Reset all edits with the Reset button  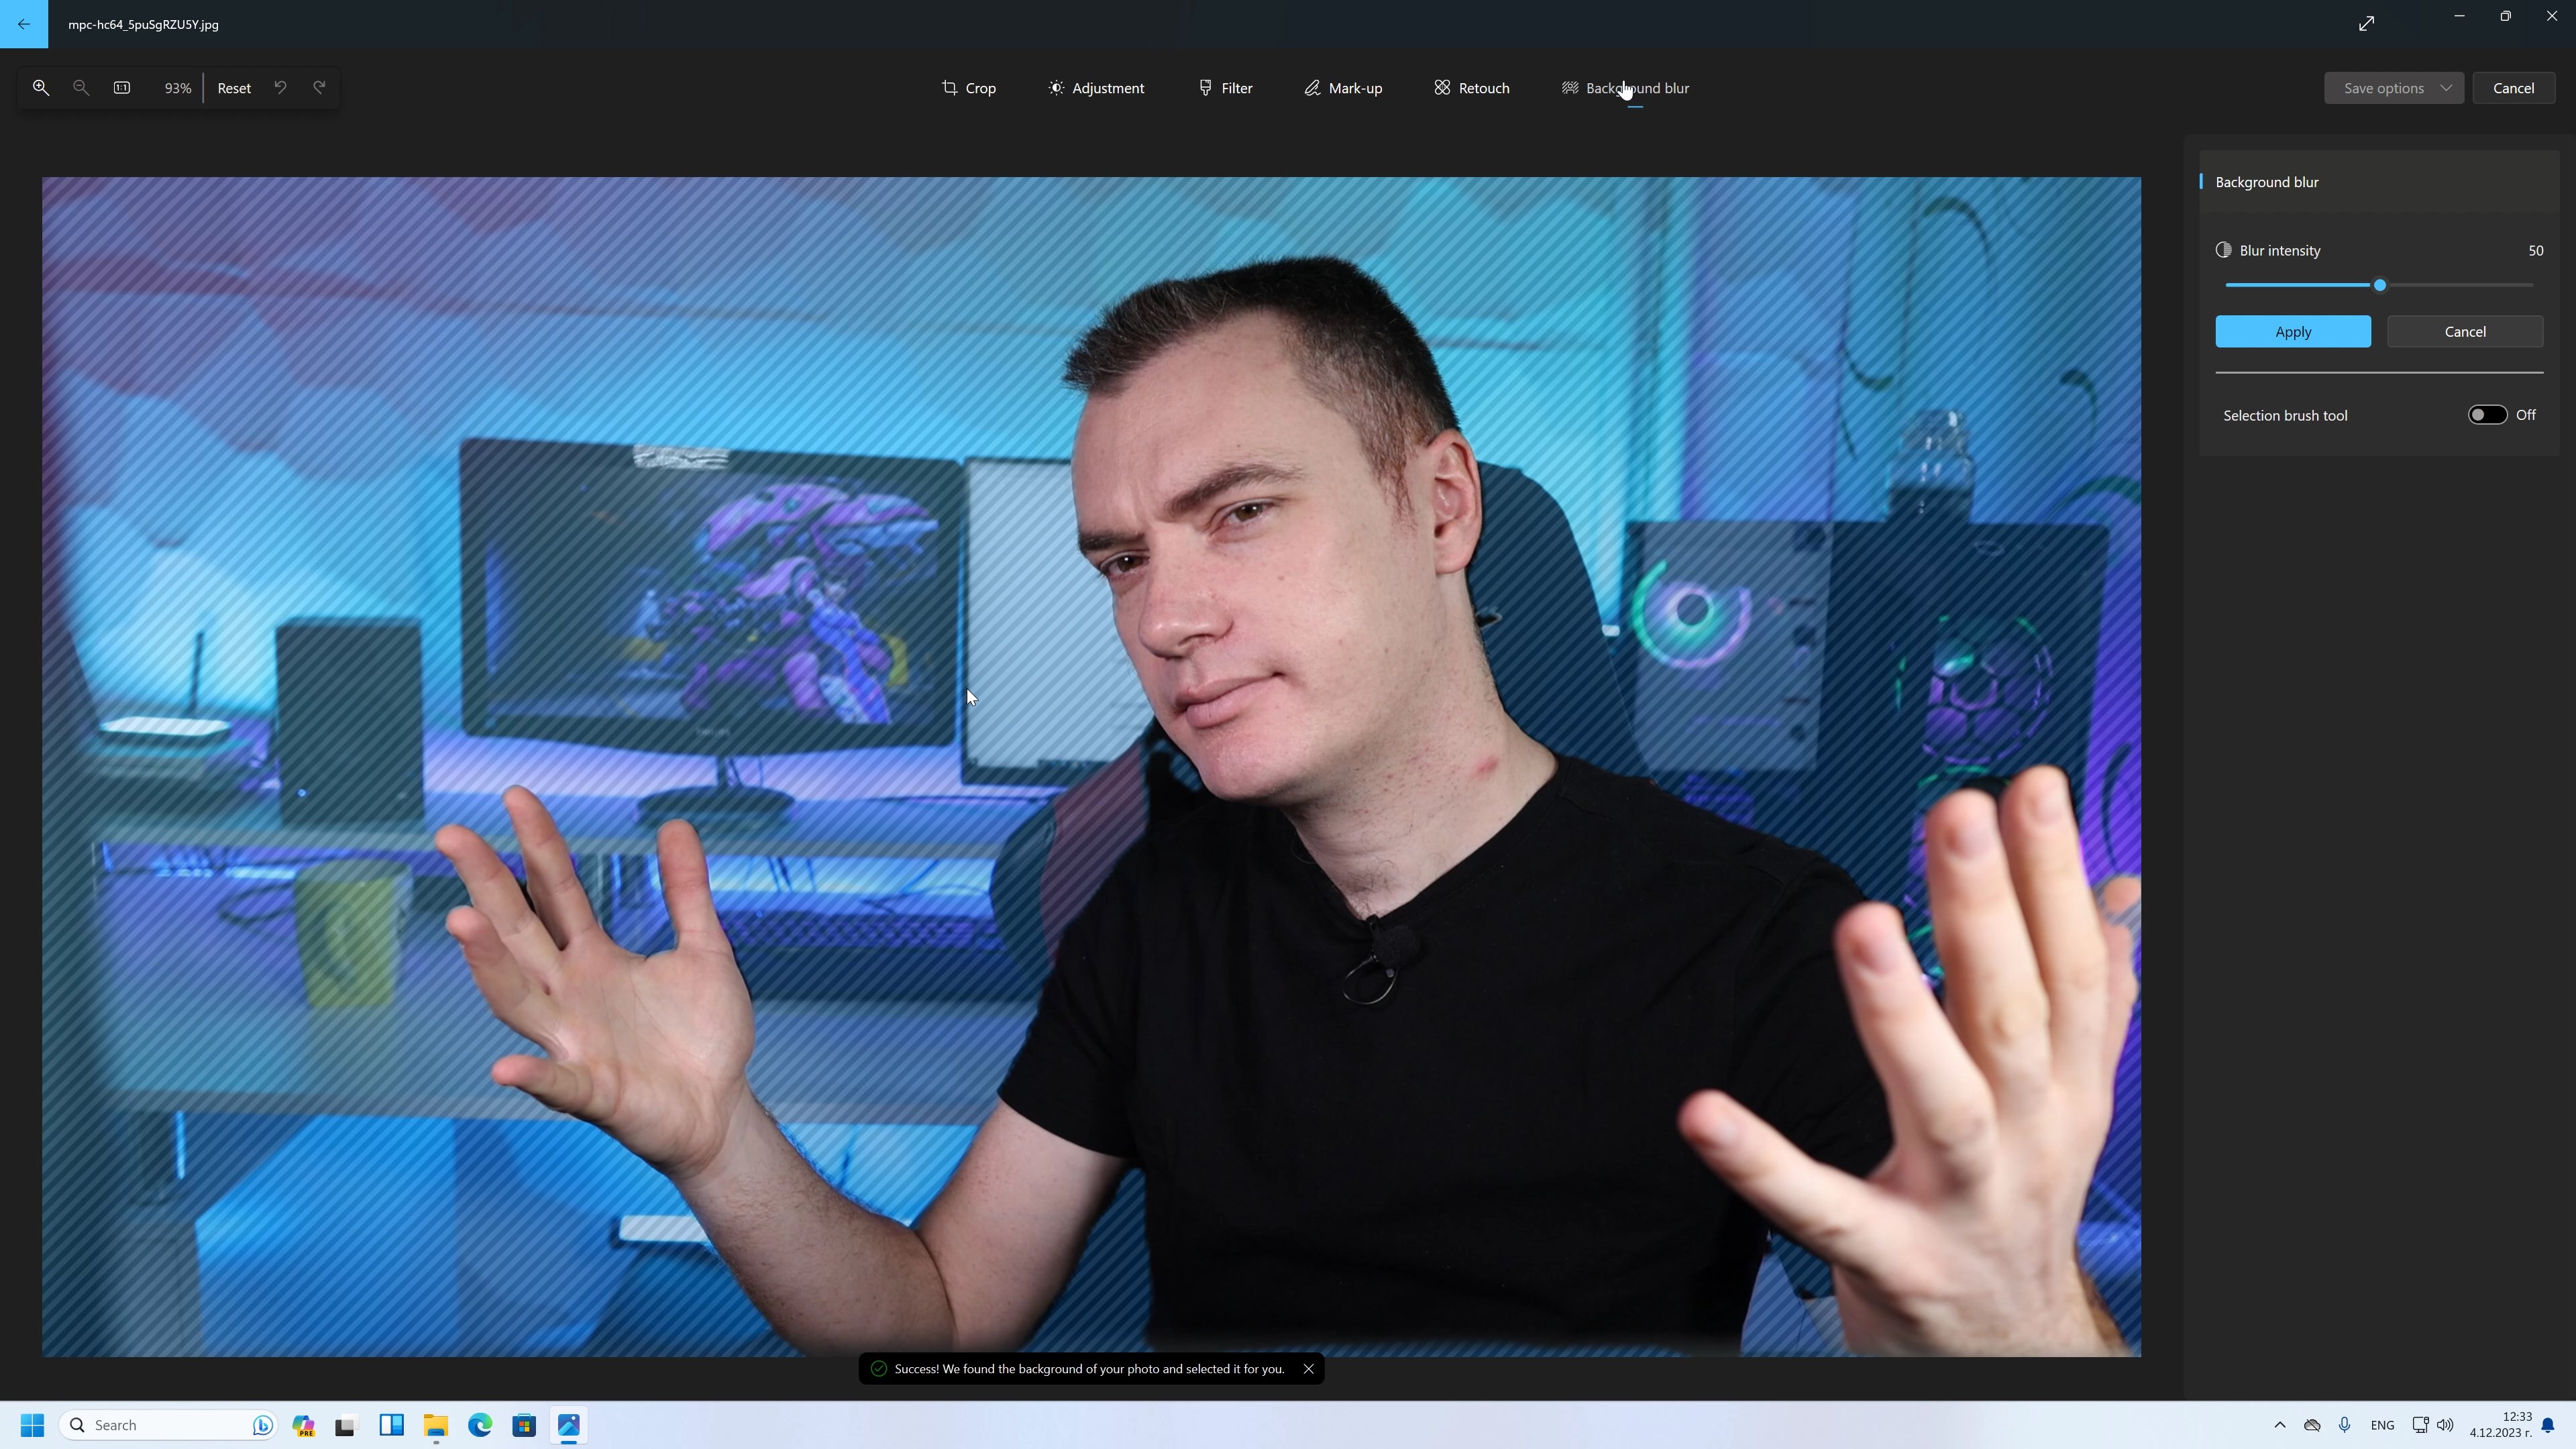234,88
